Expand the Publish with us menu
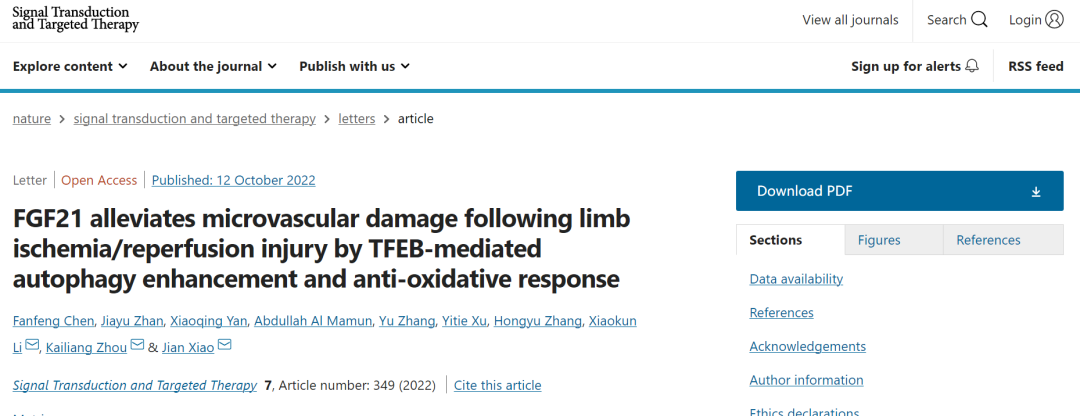 pos(354,66)
